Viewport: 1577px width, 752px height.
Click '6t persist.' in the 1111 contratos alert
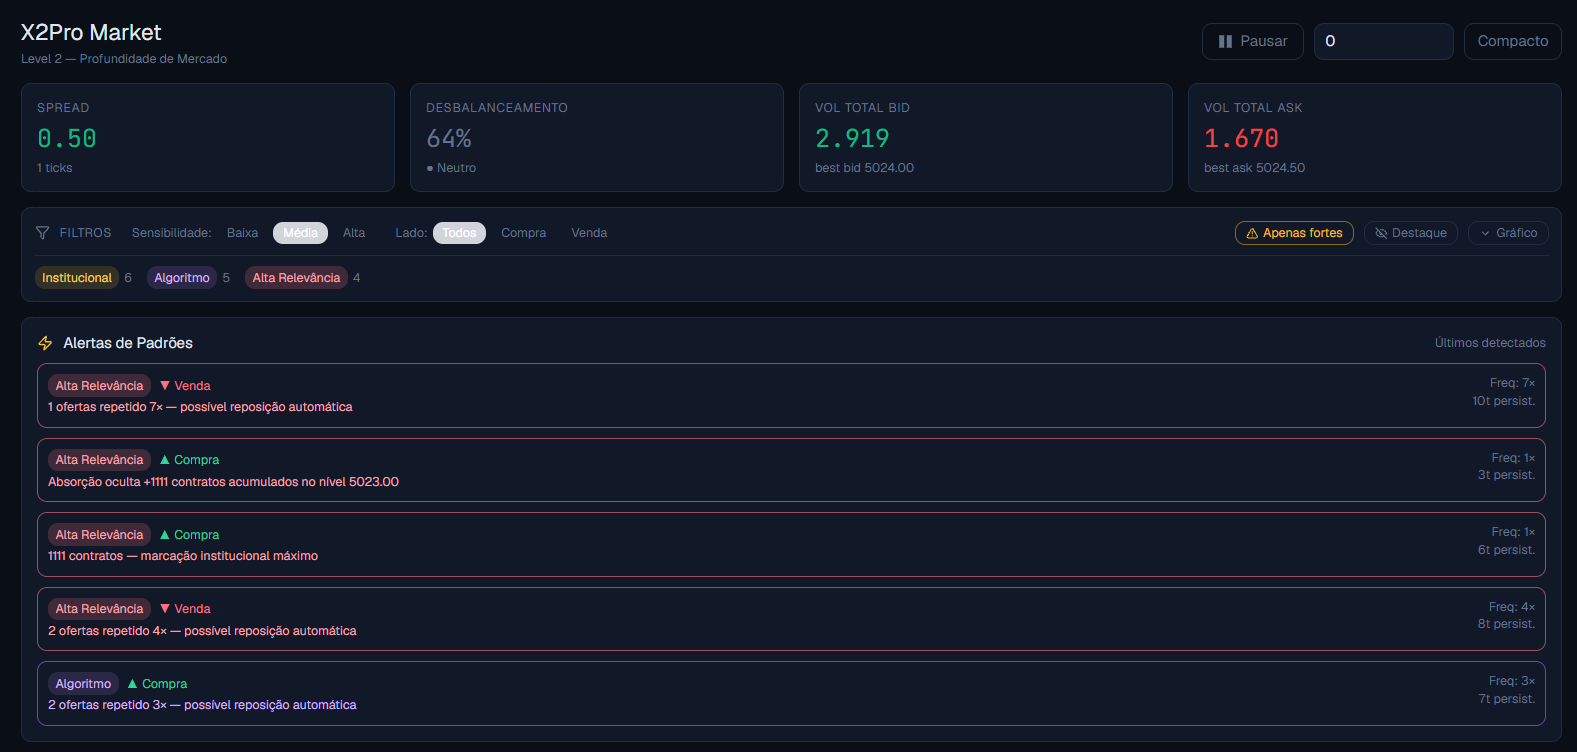[x=1506, y=550]
